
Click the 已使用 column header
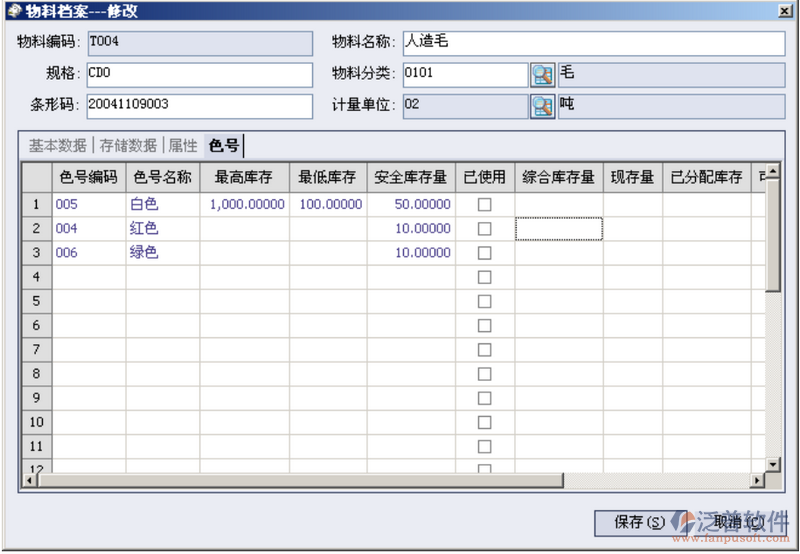(x=485, y=178)
